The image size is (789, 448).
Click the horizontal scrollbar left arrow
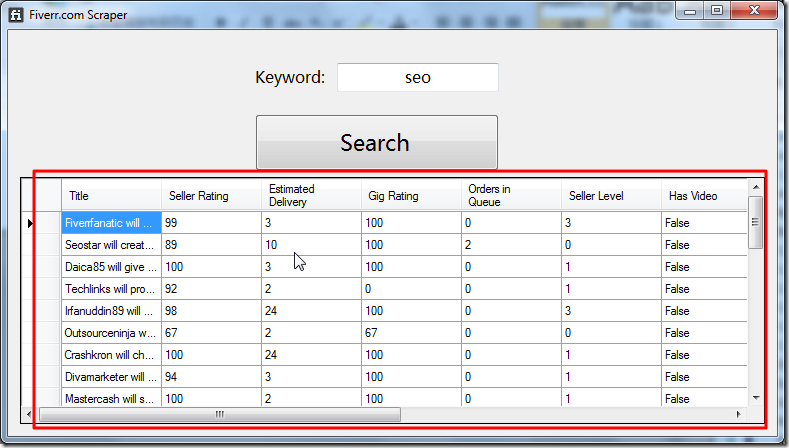click(29, 414)
